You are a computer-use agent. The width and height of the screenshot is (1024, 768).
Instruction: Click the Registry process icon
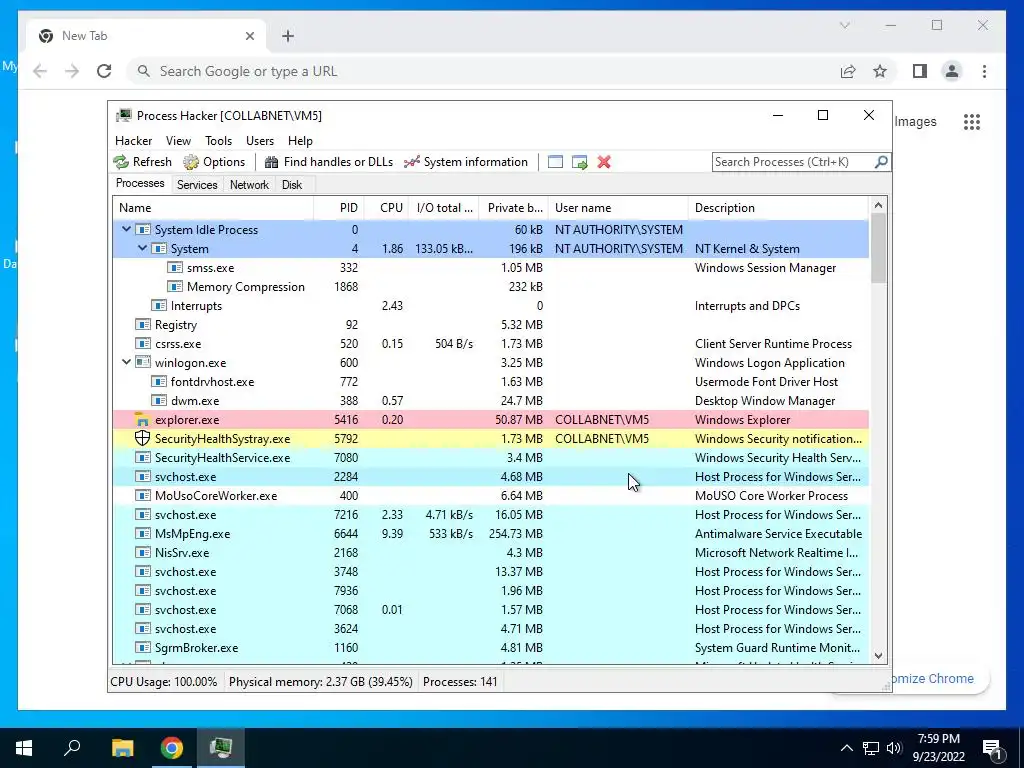[142, 325]
